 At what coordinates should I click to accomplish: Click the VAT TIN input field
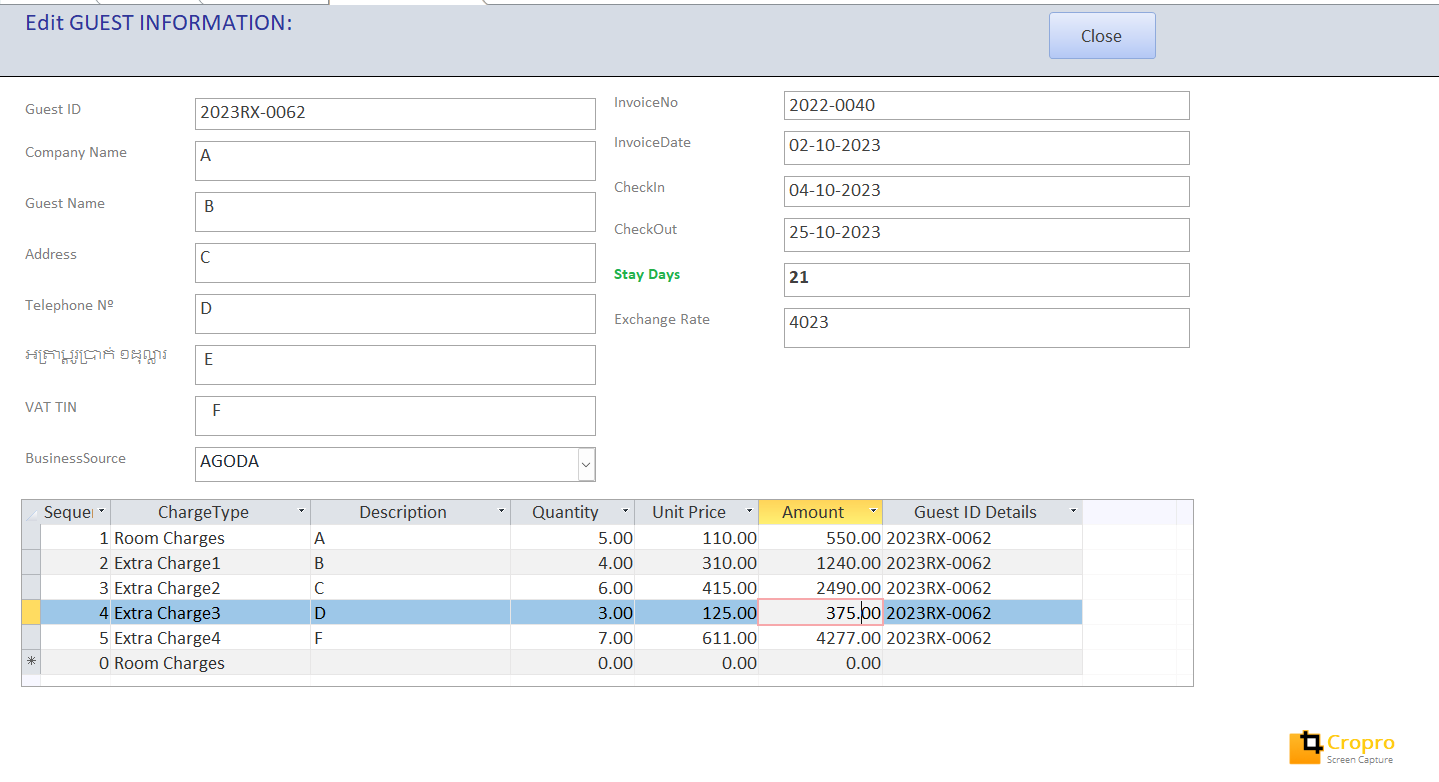pos(395,415)
